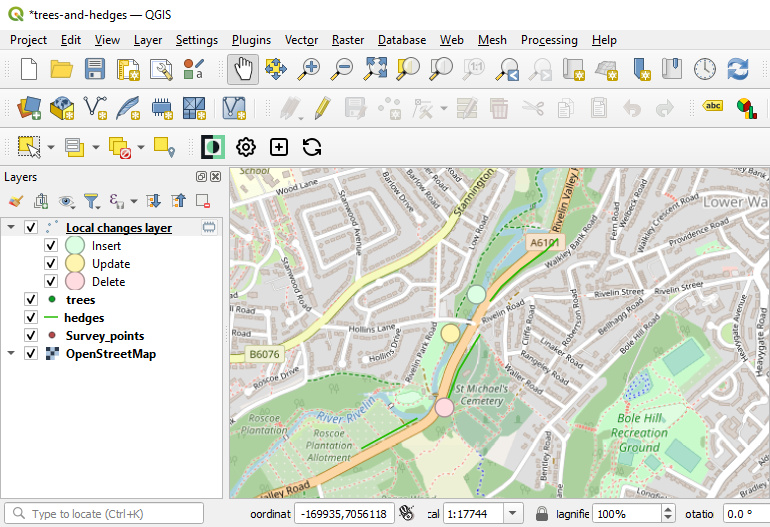Open new print layout icon
This screenshot has height=527, width=770.
(x=128, y=69)
